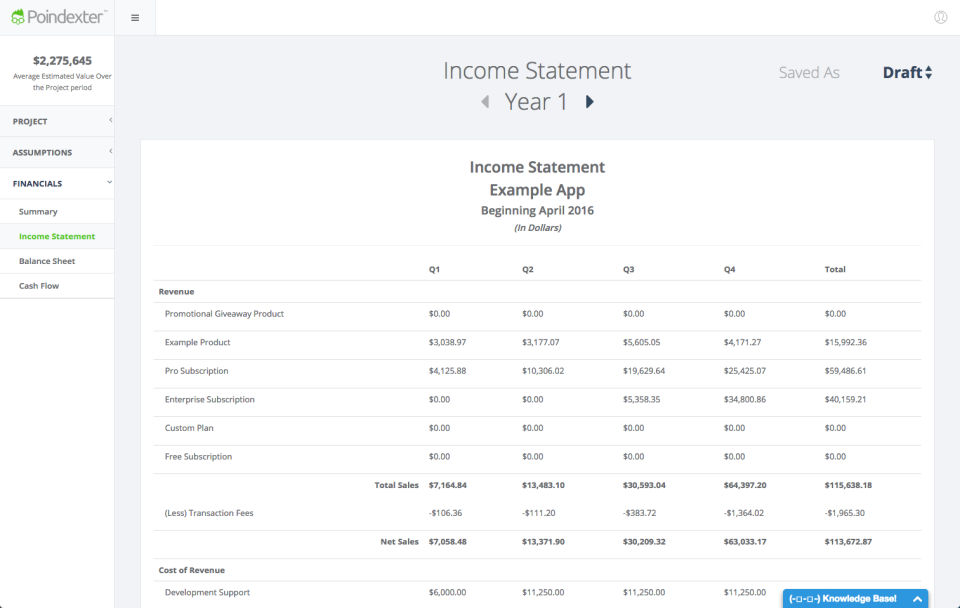960x608 pixels.
Task: Click Net Sales Q3 value $30,209.32
Action: (x=644, y=542)
